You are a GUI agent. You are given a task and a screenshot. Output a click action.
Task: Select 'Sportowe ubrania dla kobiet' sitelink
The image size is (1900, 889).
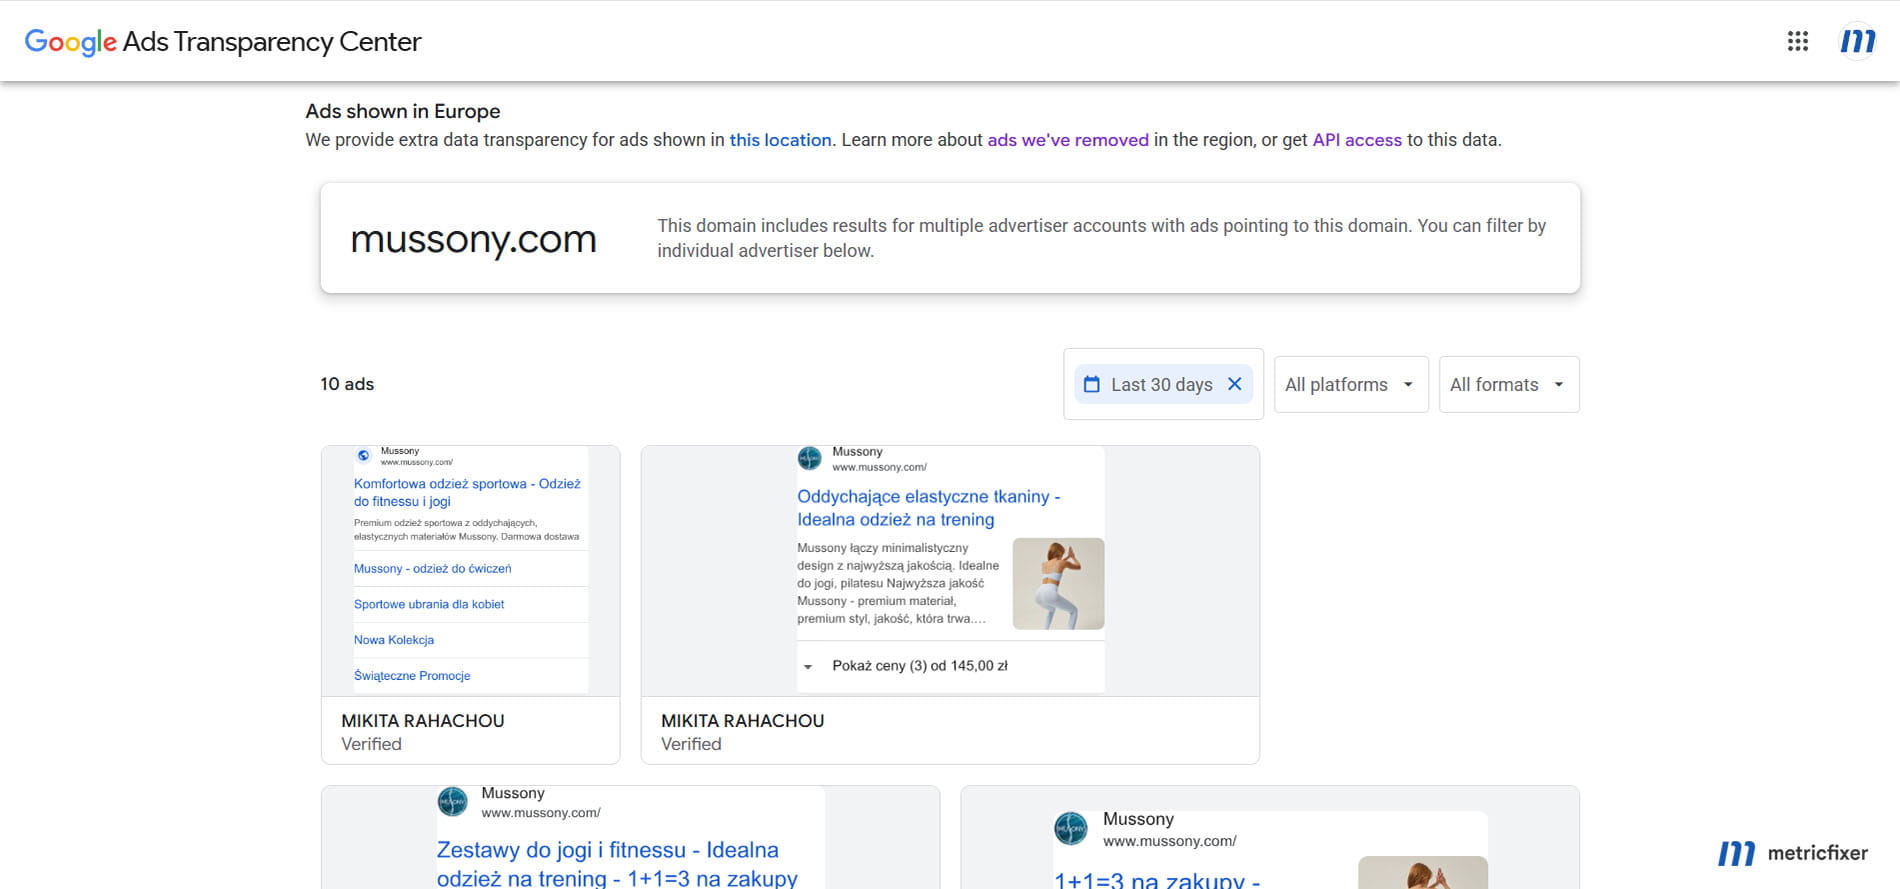tap(429, 604)
